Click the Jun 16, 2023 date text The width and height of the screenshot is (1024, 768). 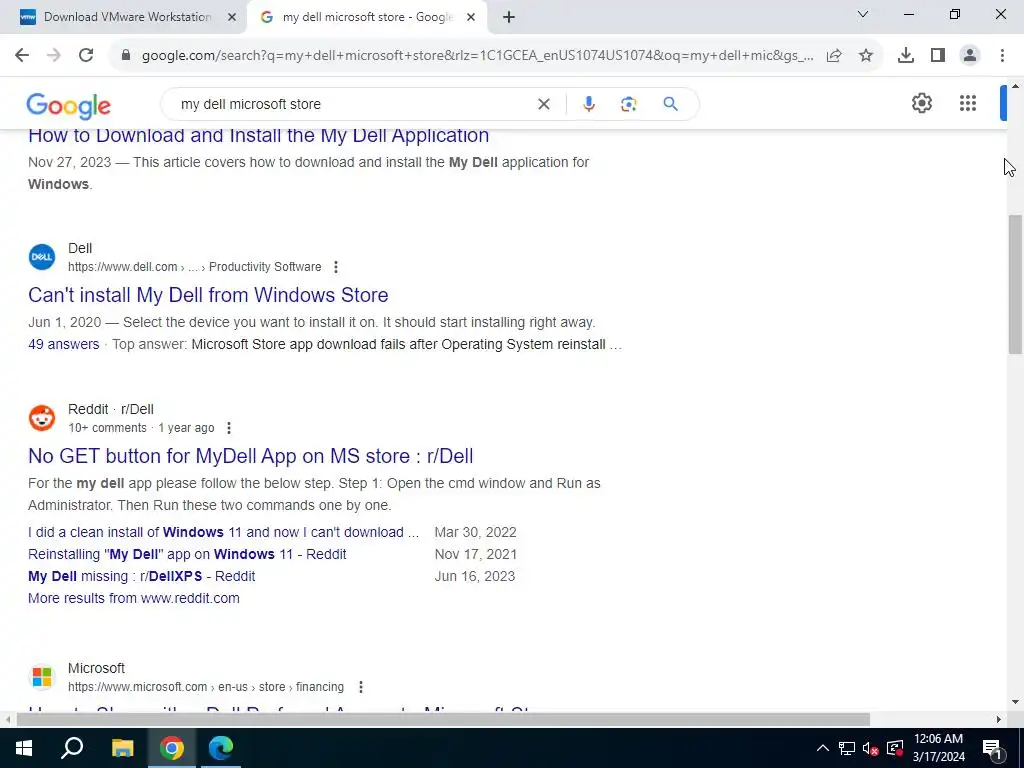pos(475,577)
